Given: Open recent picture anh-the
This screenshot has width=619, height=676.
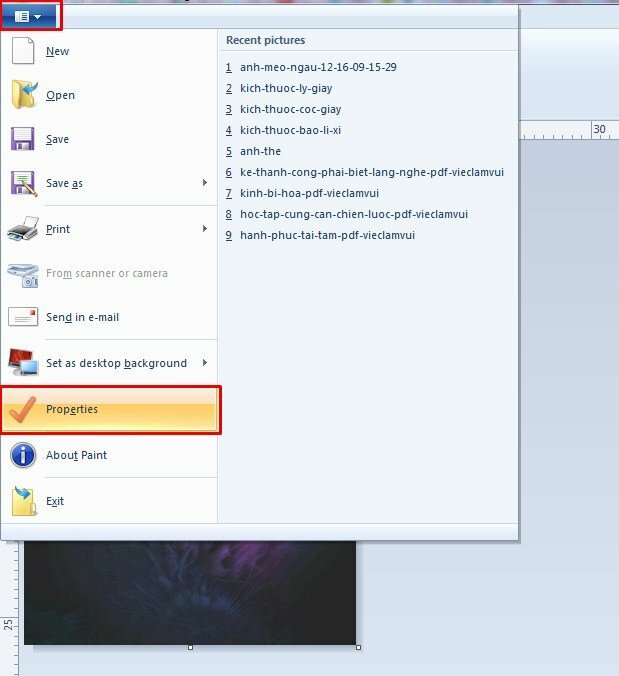Looking at the screenshot, I should coord(260,151).
